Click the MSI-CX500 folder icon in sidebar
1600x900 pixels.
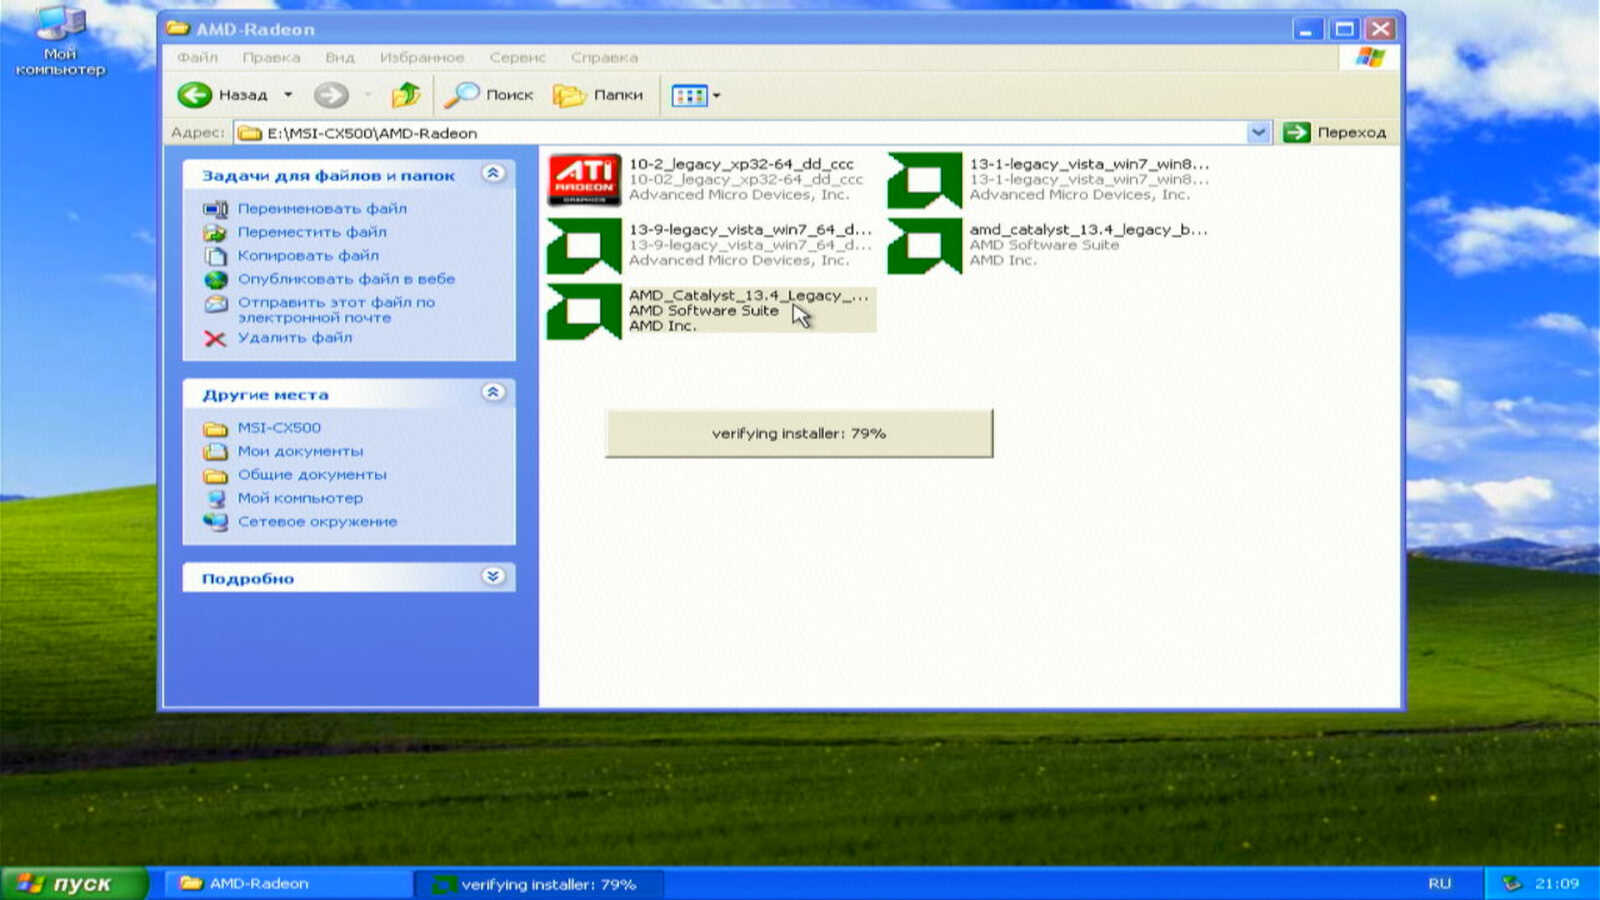tap(215, 429)
